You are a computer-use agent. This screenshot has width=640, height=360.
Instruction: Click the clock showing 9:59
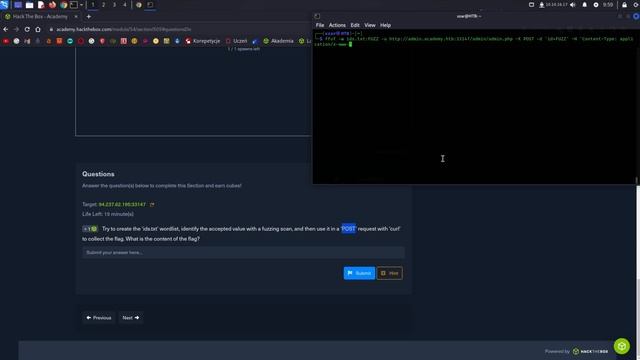pyautogui.click(x=608, y=5)
